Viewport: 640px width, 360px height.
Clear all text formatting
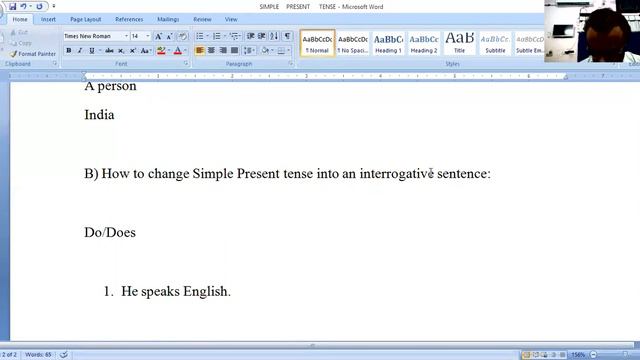(183, 36)
